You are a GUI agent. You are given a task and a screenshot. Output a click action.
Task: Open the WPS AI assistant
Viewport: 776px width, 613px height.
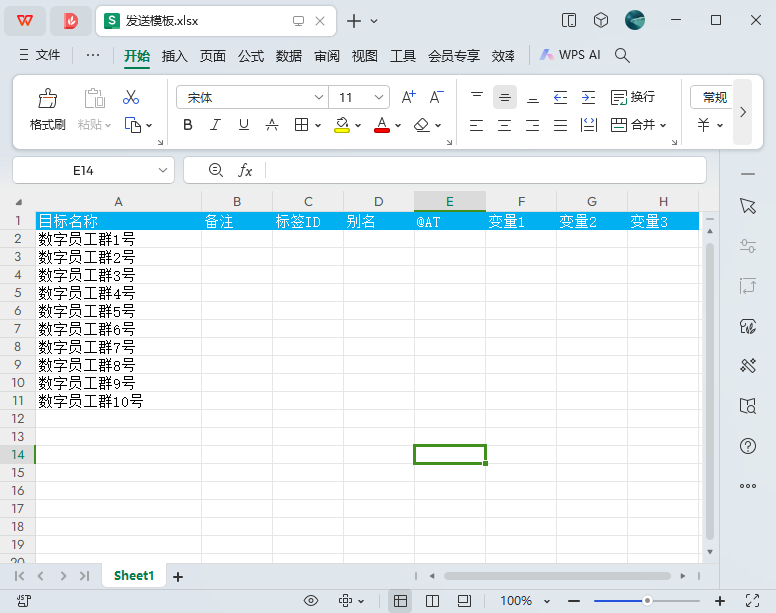pyautogui.click(x=570, y=55)
